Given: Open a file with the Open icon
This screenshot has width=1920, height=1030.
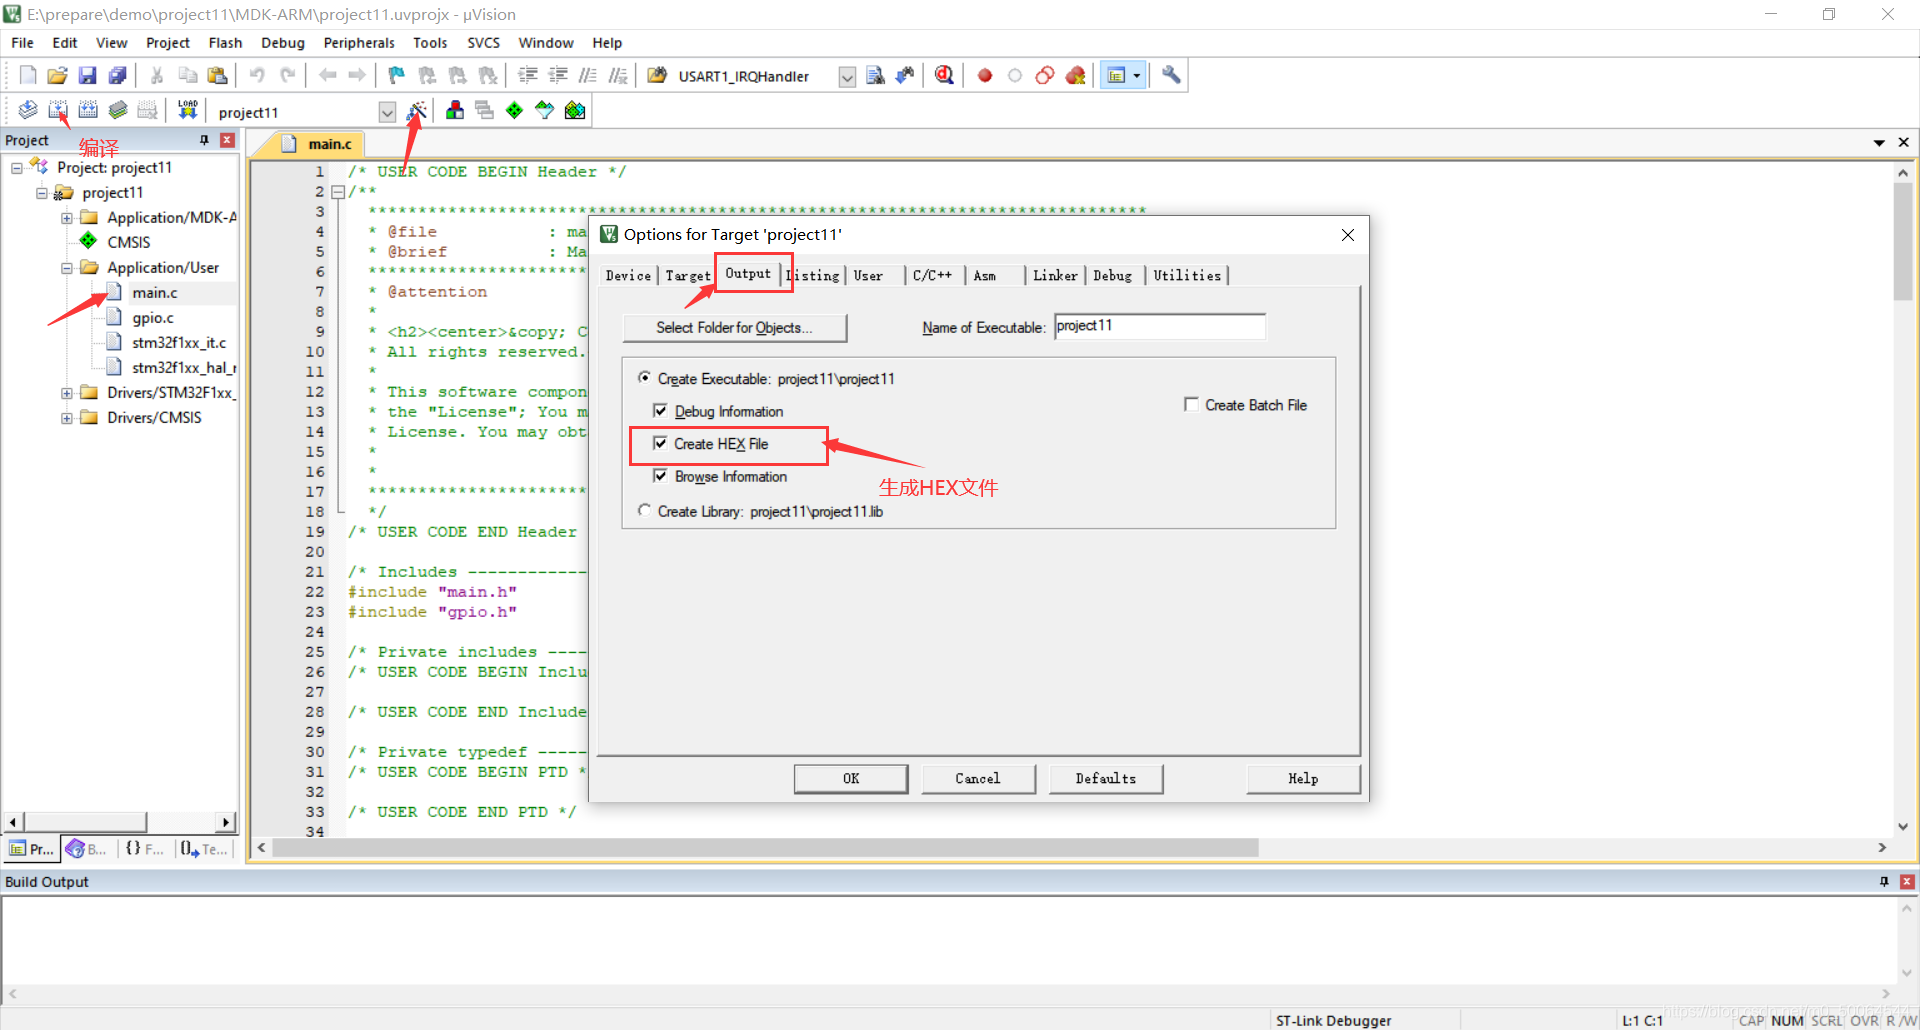Looking at the screenshot, I should point(58,76).
